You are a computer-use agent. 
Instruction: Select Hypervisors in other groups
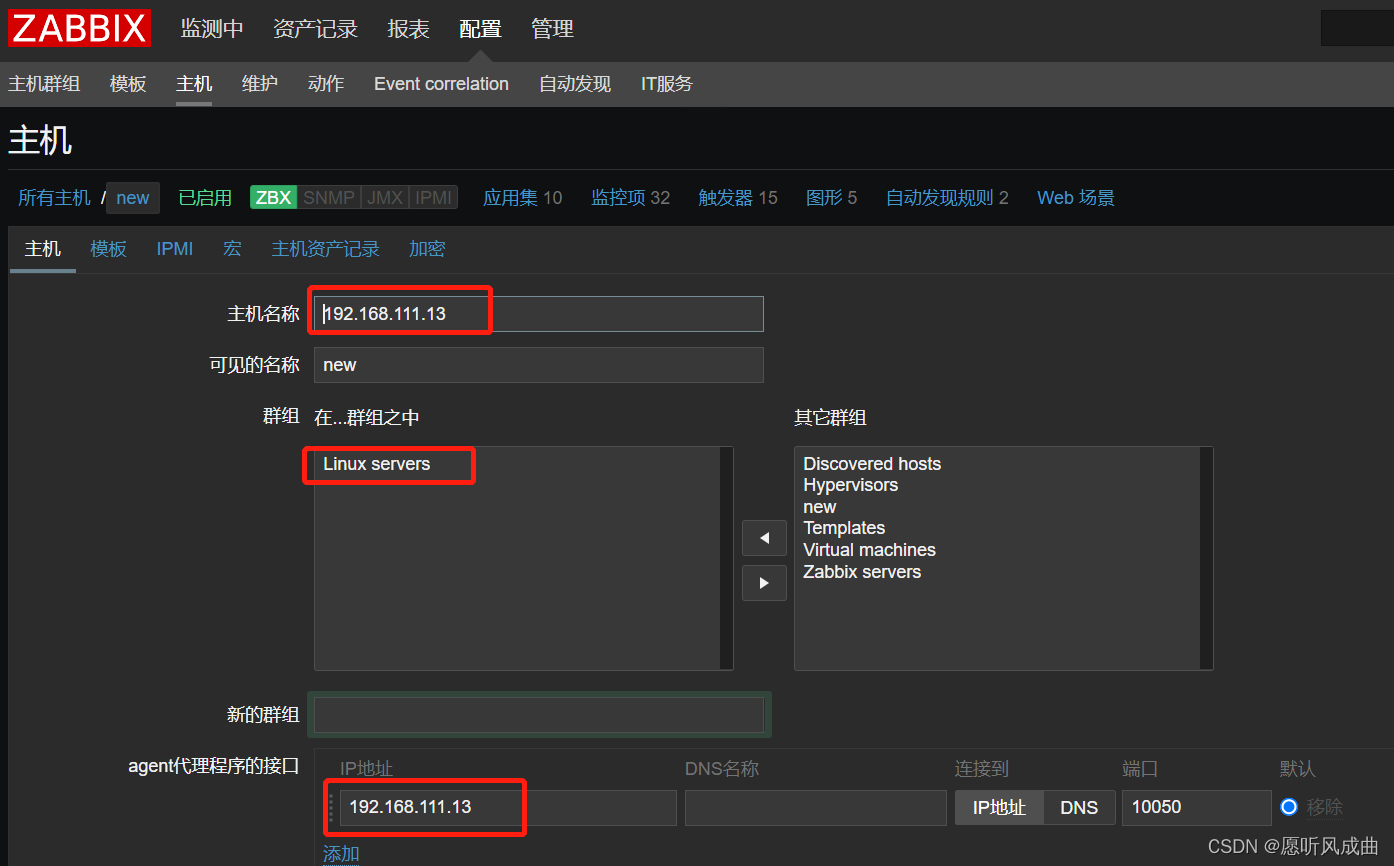[x=851, y=485]
